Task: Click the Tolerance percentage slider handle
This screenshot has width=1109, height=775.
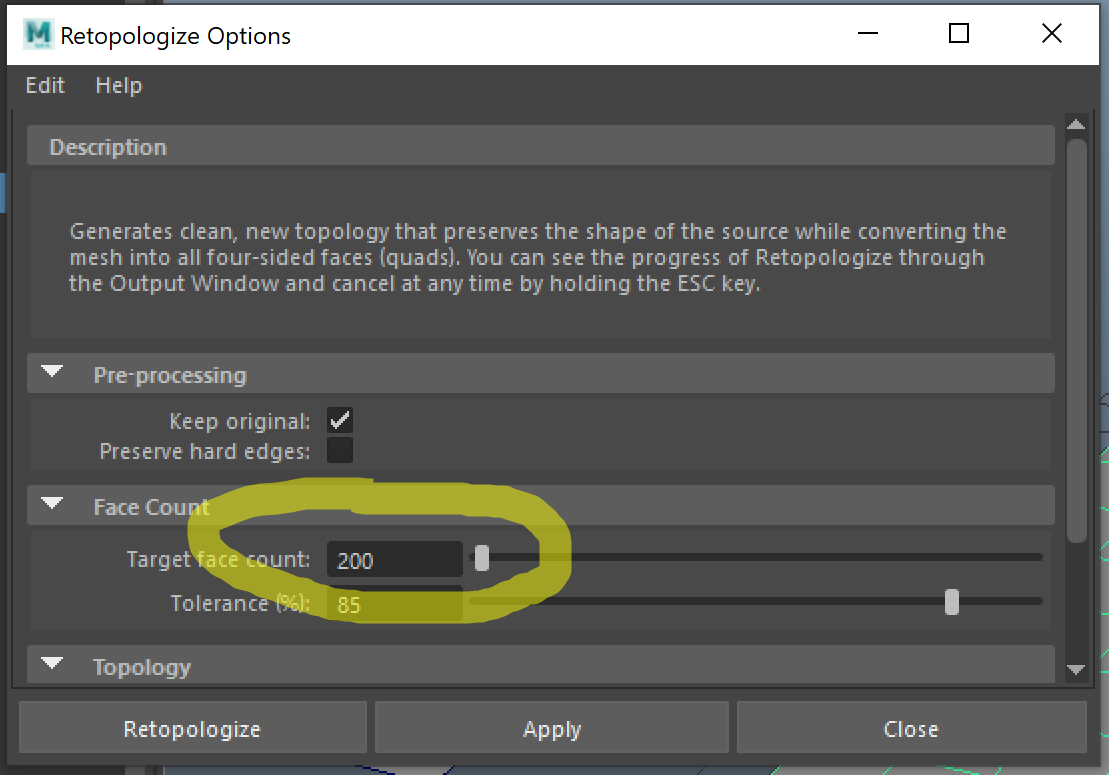Action: (x=951, y=602)
